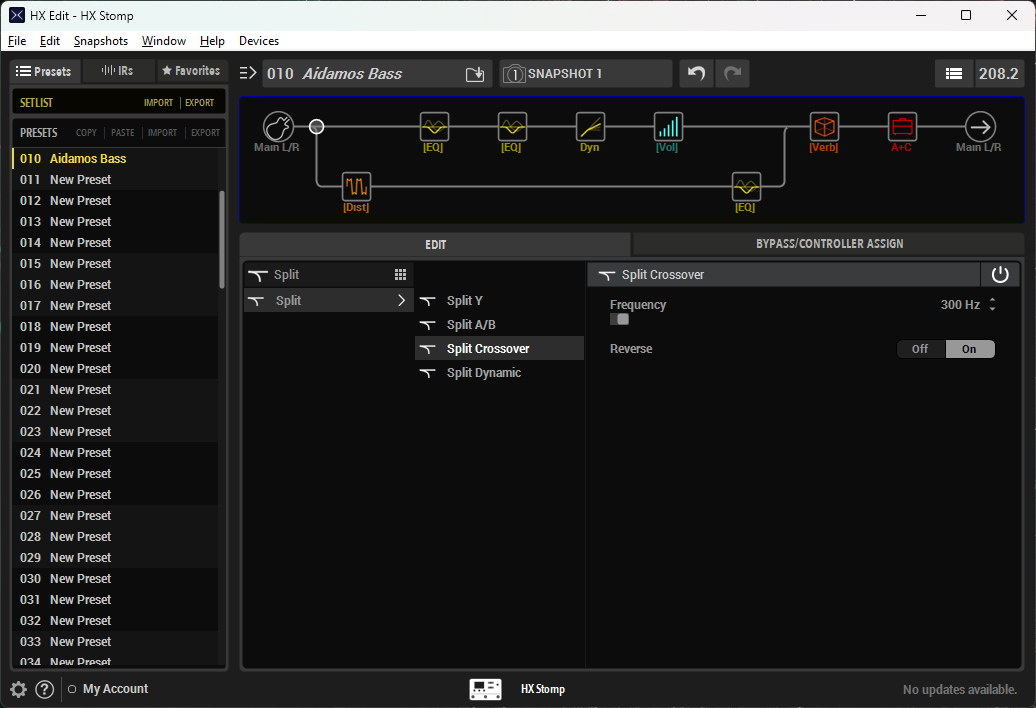
Task: Click presets IMPORT button
Action: 163,133
